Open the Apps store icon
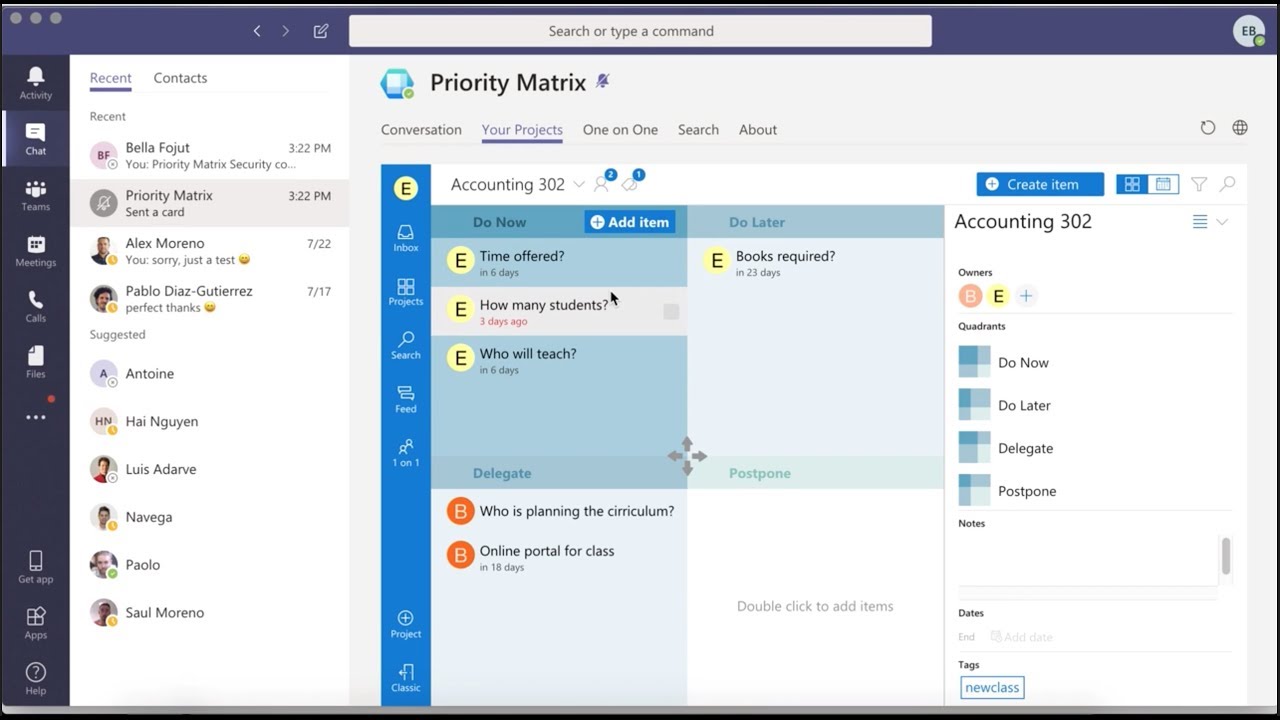The image size is (1280, 720). pyautogui.click(x=35, y=622)
